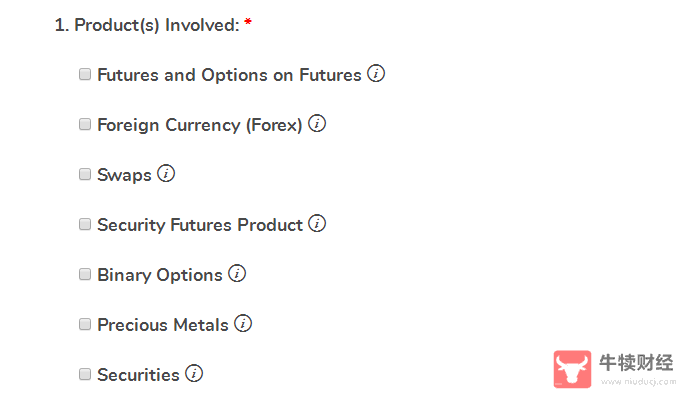This screenshot has width=689, height=397.
Task: Select the Security Futures Product checkbox
Action: pyautogui.click(x=85, y=224)
